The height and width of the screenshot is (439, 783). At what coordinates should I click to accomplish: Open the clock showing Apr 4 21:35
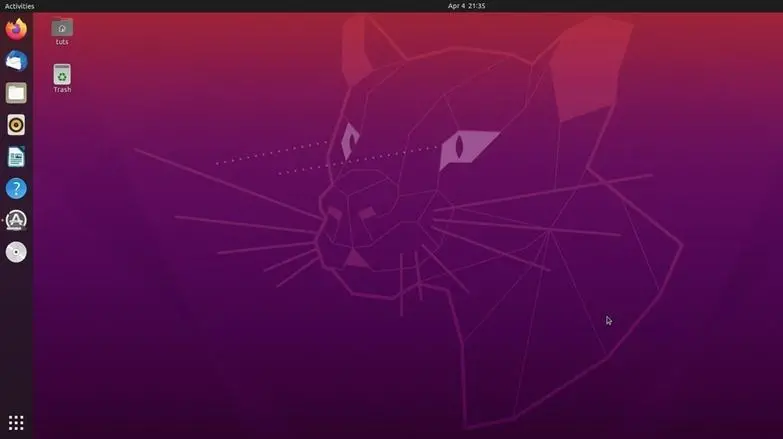click(466, 6)
